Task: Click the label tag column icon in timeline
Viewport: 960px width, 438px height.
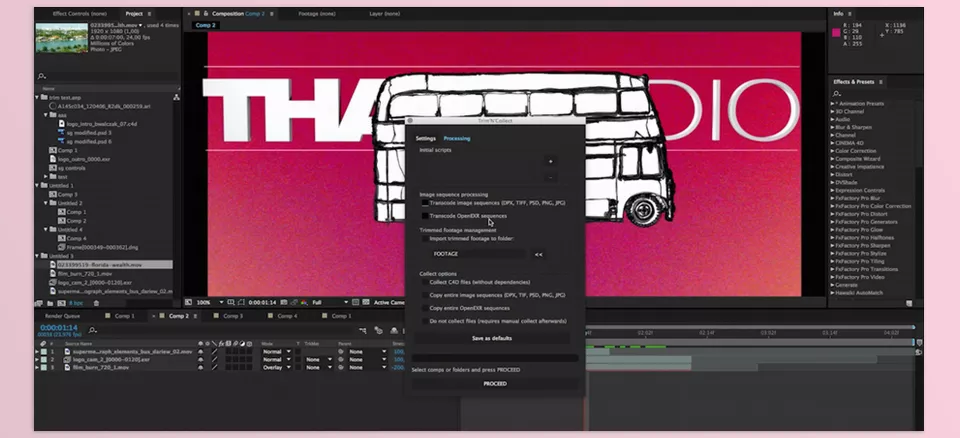Action: click(43, 344)
